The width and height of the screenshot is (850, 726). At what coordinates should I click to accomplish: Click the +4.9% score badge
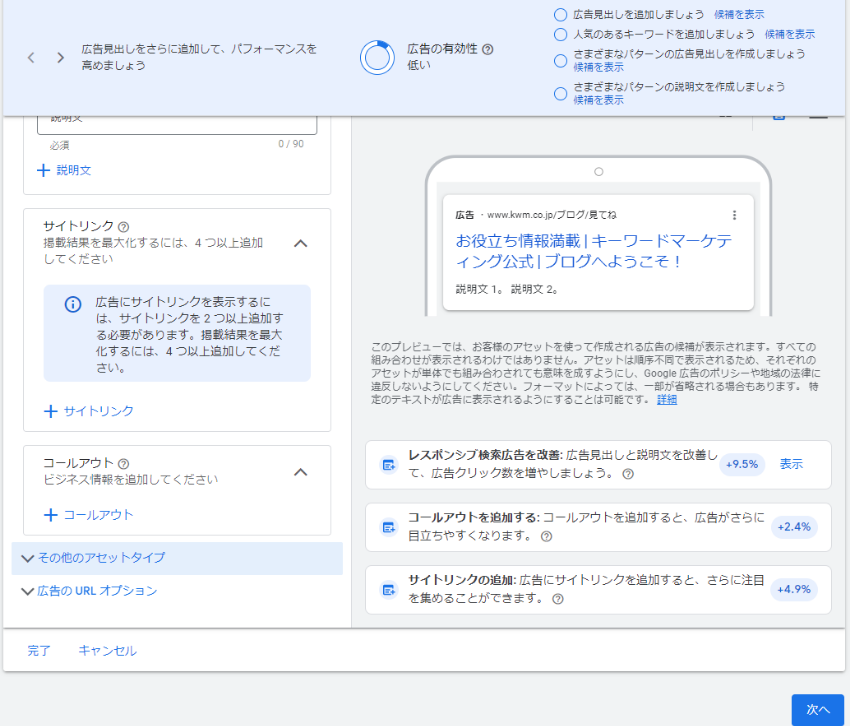pos(794,589)
